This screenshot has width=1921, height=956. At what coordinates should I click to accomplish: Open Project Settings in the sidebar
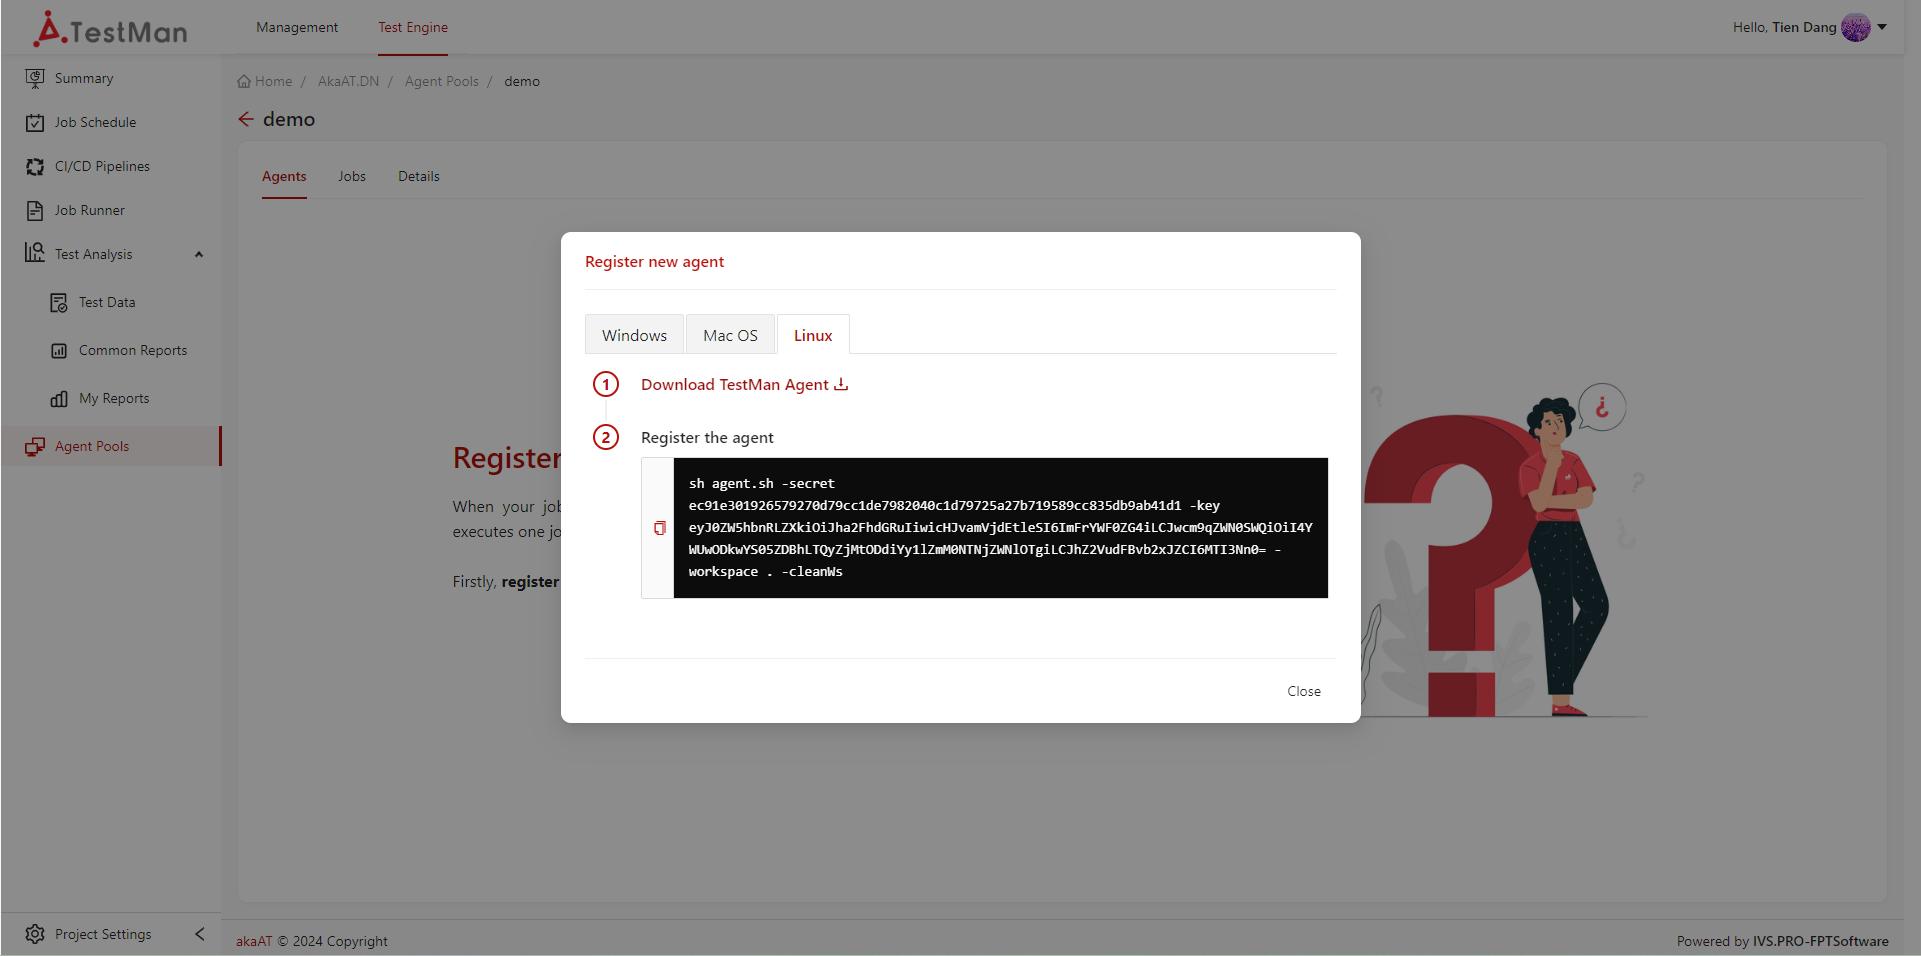[x=104, y=934]
